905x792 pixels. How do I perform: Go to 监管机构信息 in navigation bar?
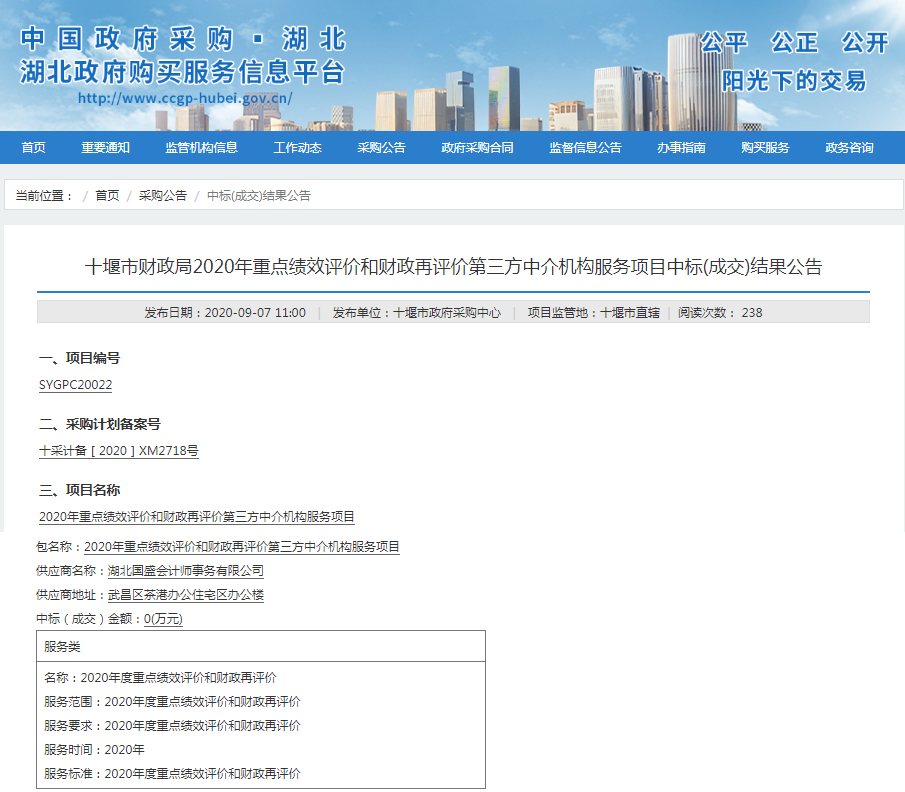pos(201,148)
